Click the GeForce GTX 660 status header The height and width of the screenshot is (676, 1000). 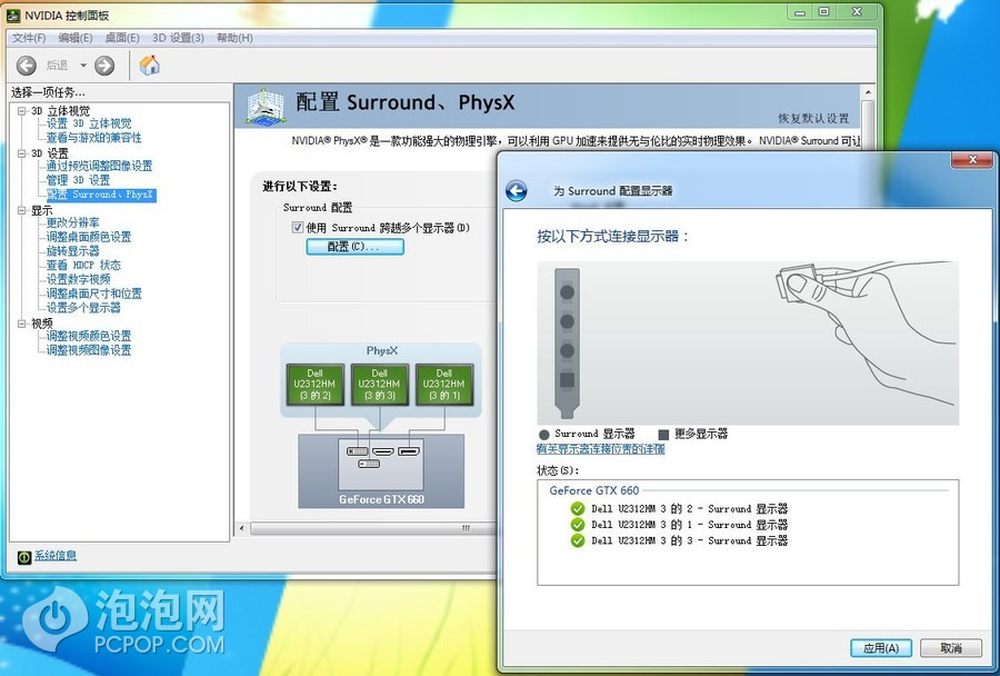click(594, 490)
